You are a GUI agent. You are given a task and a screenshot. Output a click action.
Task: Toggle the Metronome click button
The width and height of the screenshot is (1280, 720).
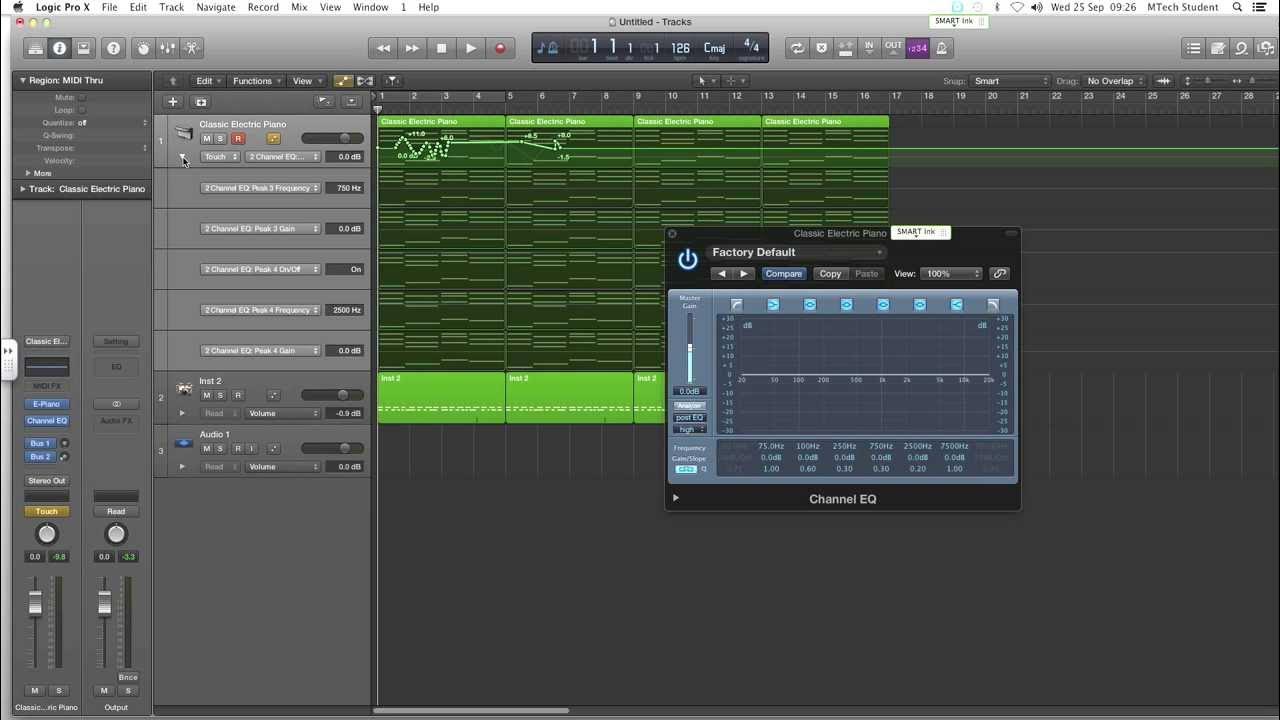click(x=942, y=48)
